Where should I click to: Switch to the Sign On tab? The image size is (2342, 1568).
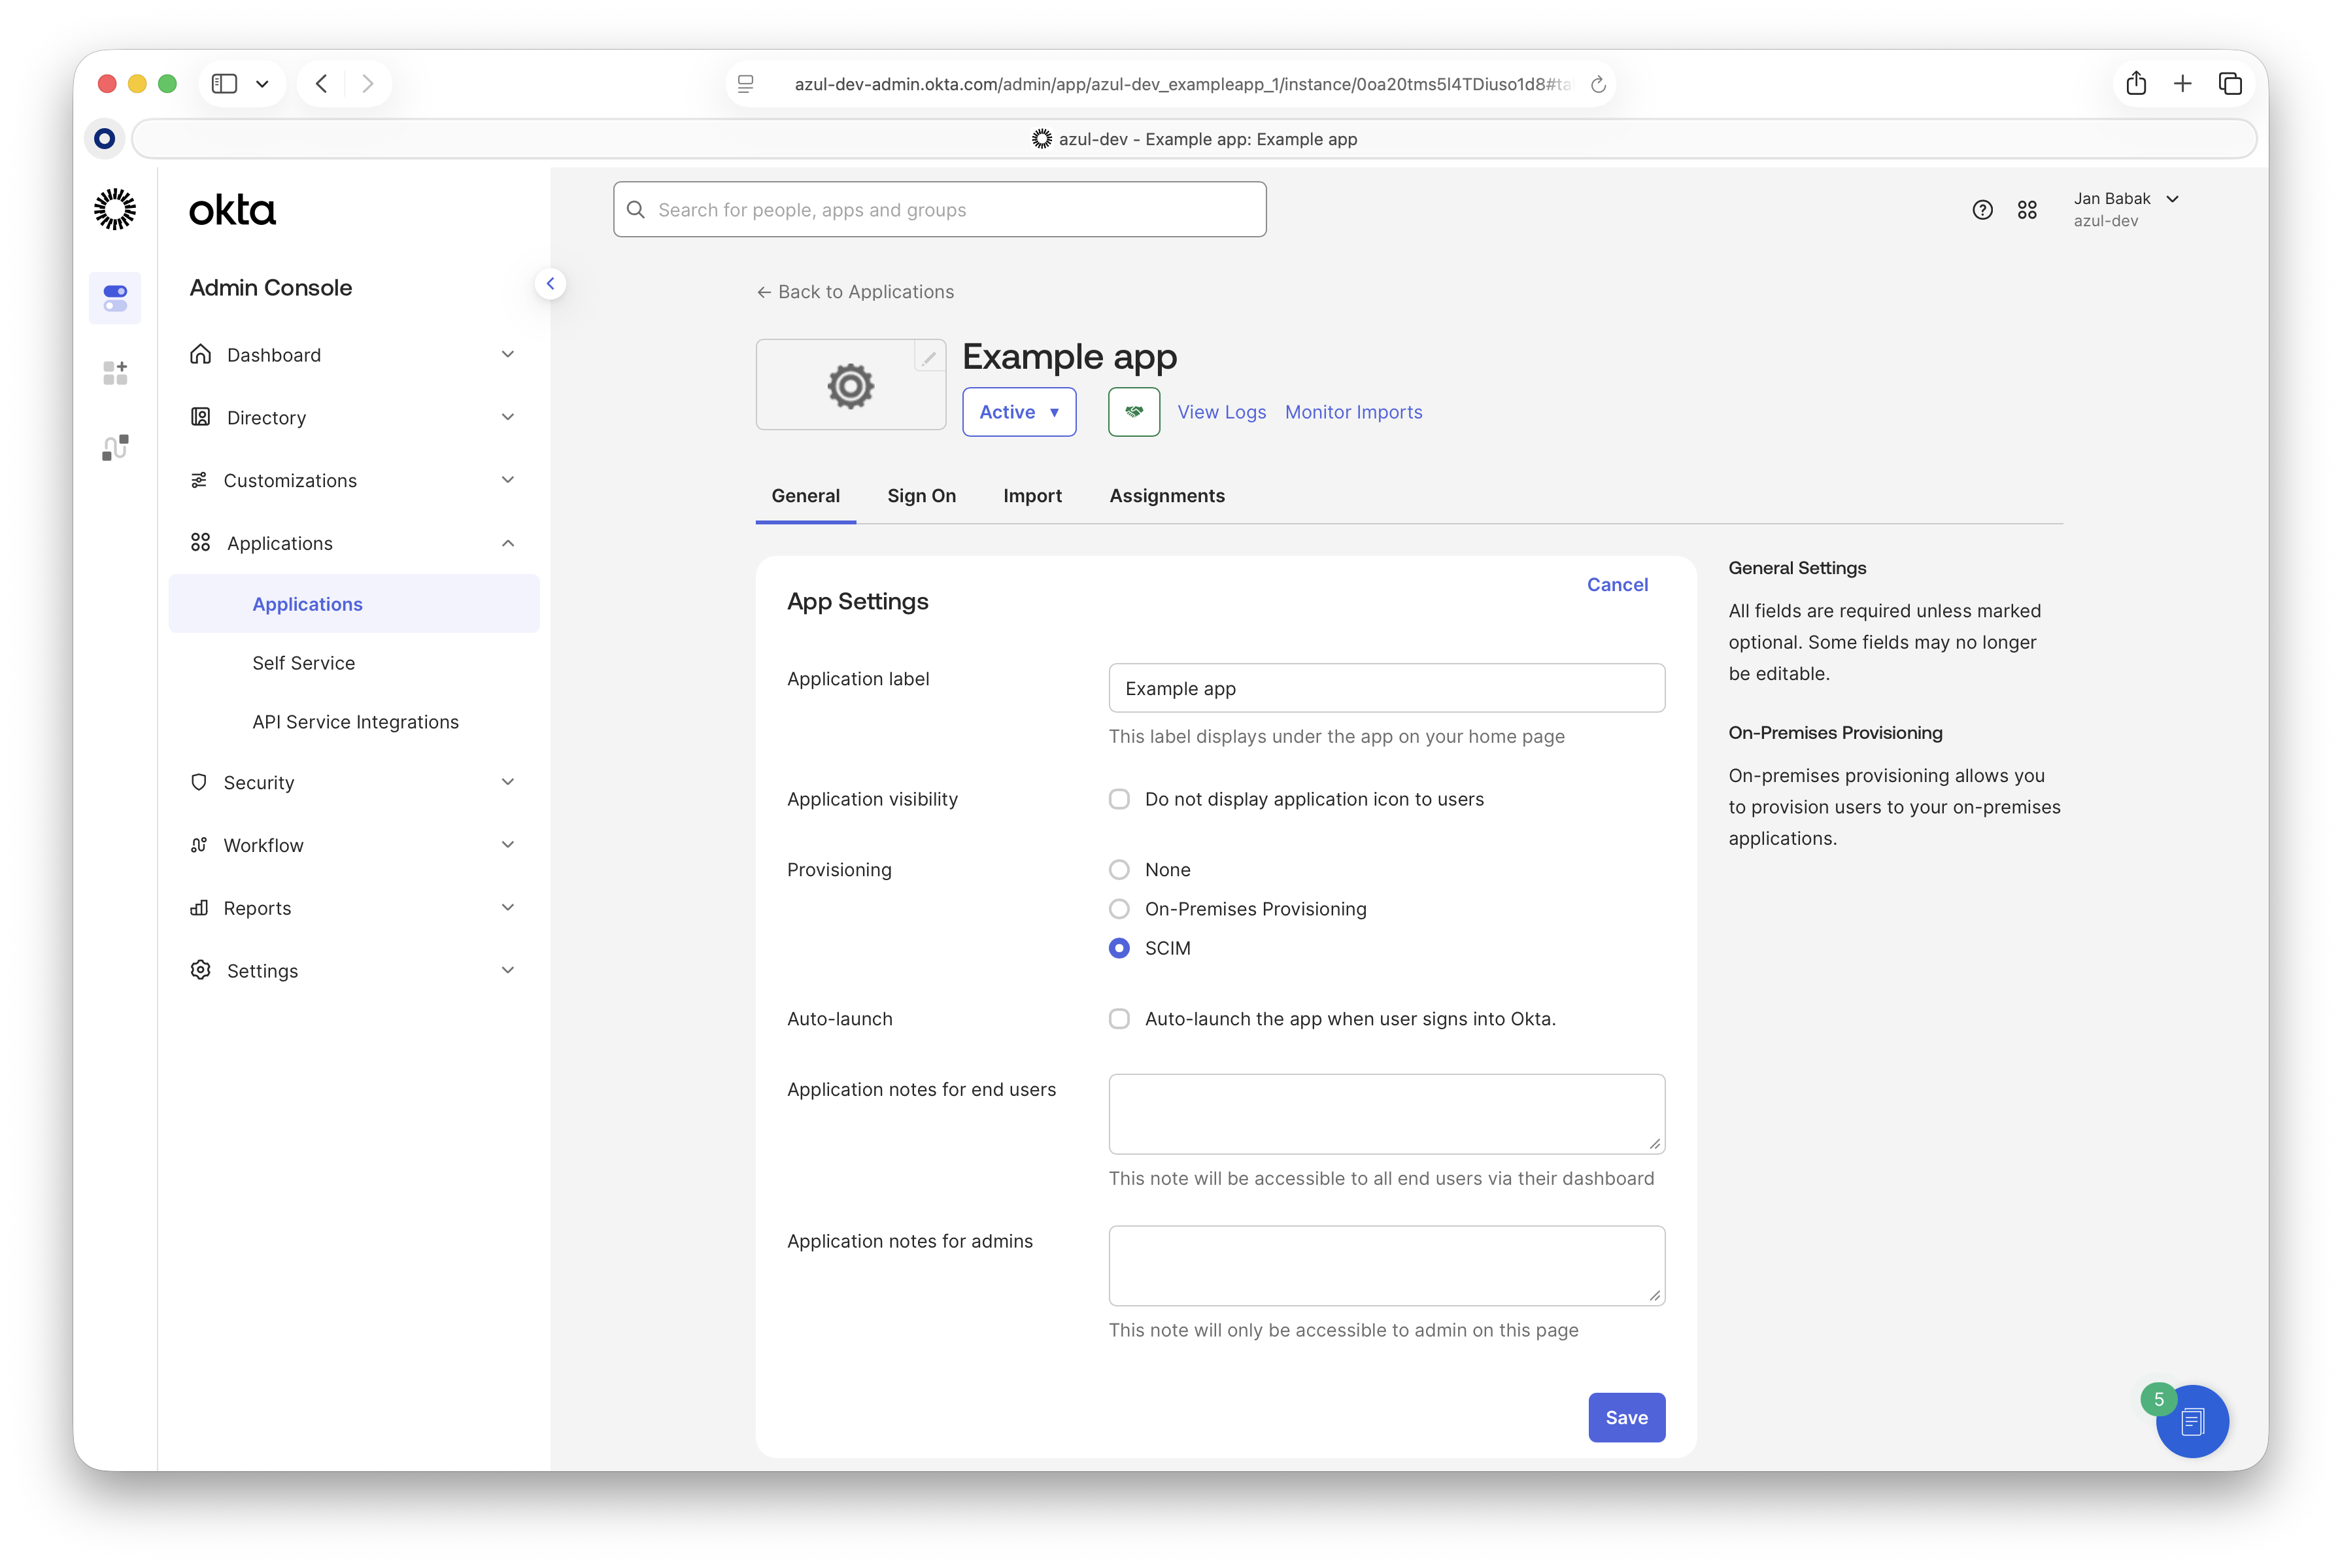coord(921,496)
